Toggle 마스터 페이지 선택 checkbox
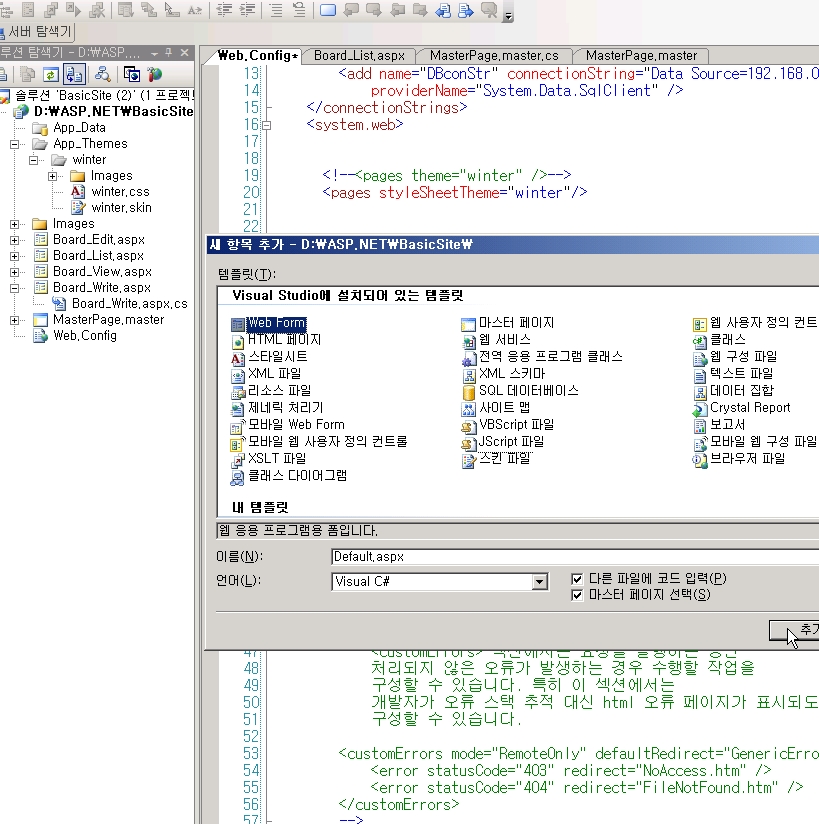This screenshot has height=824, width=819. (x=577, y=595)
